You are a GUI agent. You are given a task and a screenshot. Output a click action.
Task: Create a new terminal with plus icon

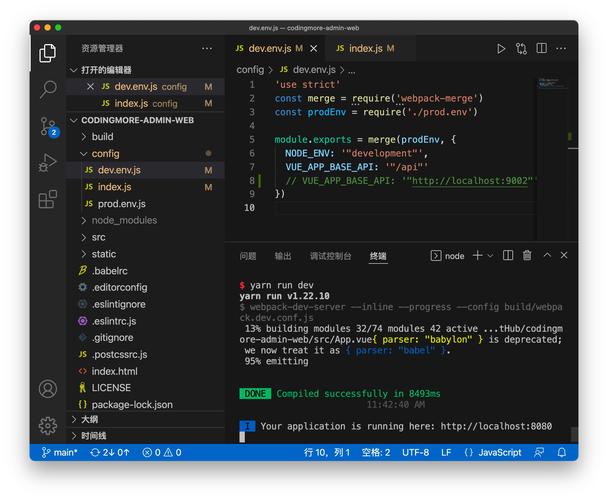tap(478, 256)
